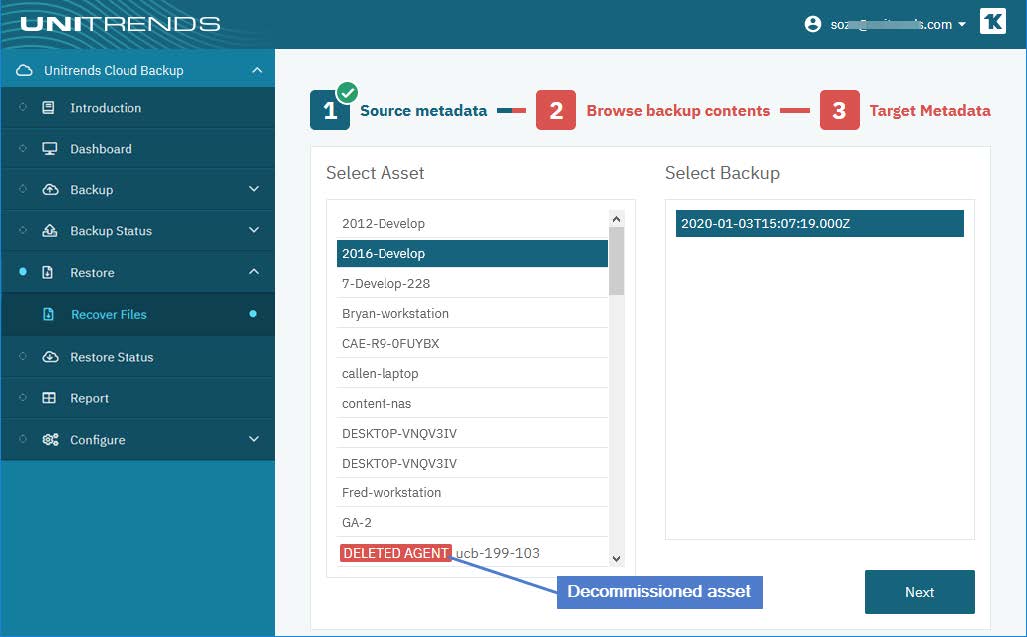Select the CAE-R9-0FUYBX asset
The width and height of the screenshot is (1027, 637).
tap(472, 343)
